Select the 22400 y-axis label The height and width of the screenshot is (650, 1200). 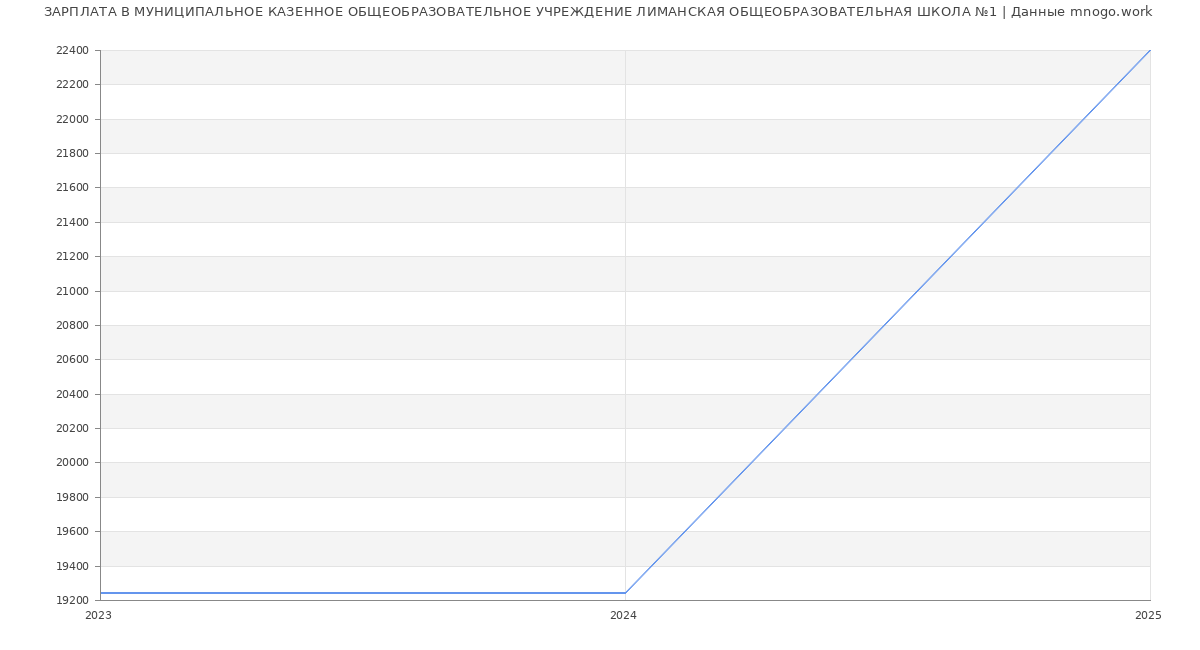pos(72,50)
